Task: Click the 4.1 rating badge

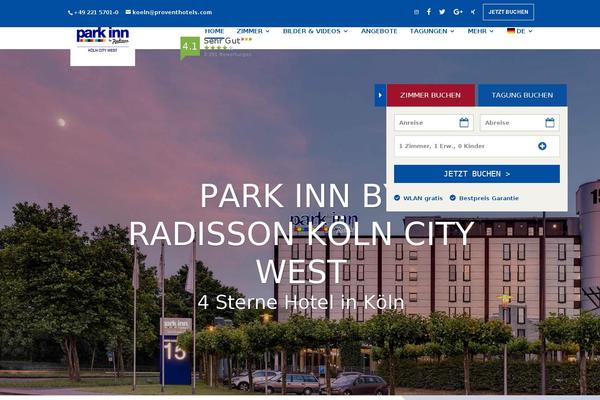Action: pyautogui.click(x=190, y=47)
